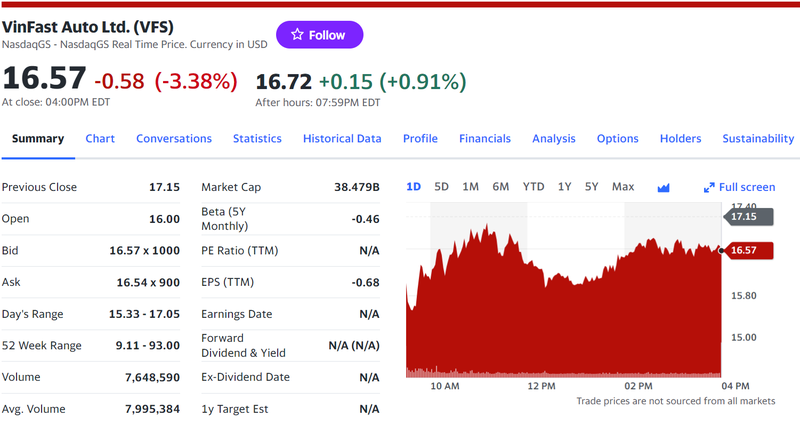Switch to the Chart tab
This screenshot has width=800, height=432.
[100, 139]
